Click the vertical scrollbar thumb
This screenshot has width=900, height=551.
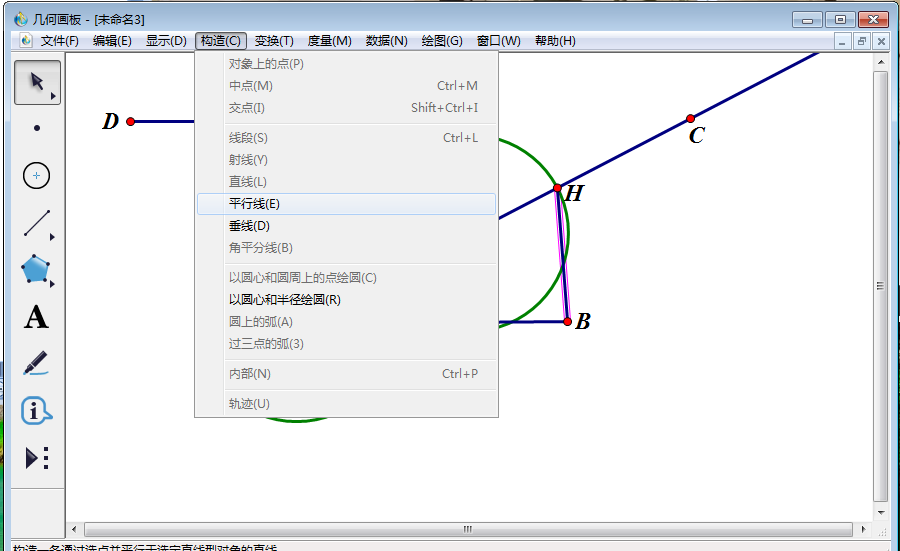click(881, 286)
